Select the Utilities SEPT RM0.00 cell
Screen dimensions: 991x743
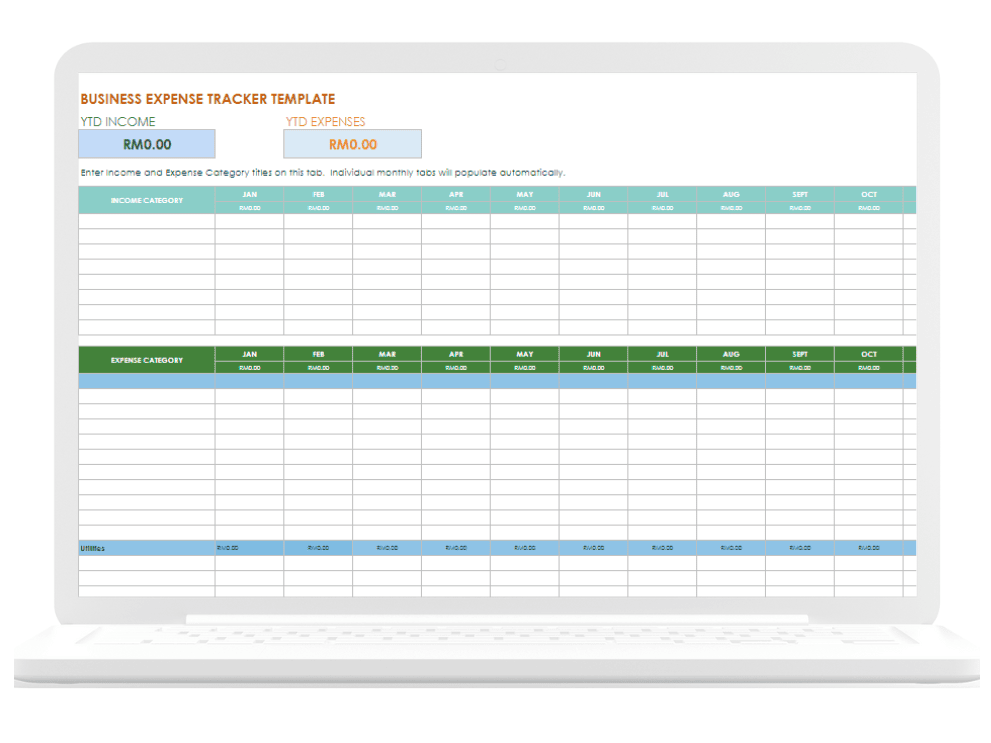pos(800,548)
